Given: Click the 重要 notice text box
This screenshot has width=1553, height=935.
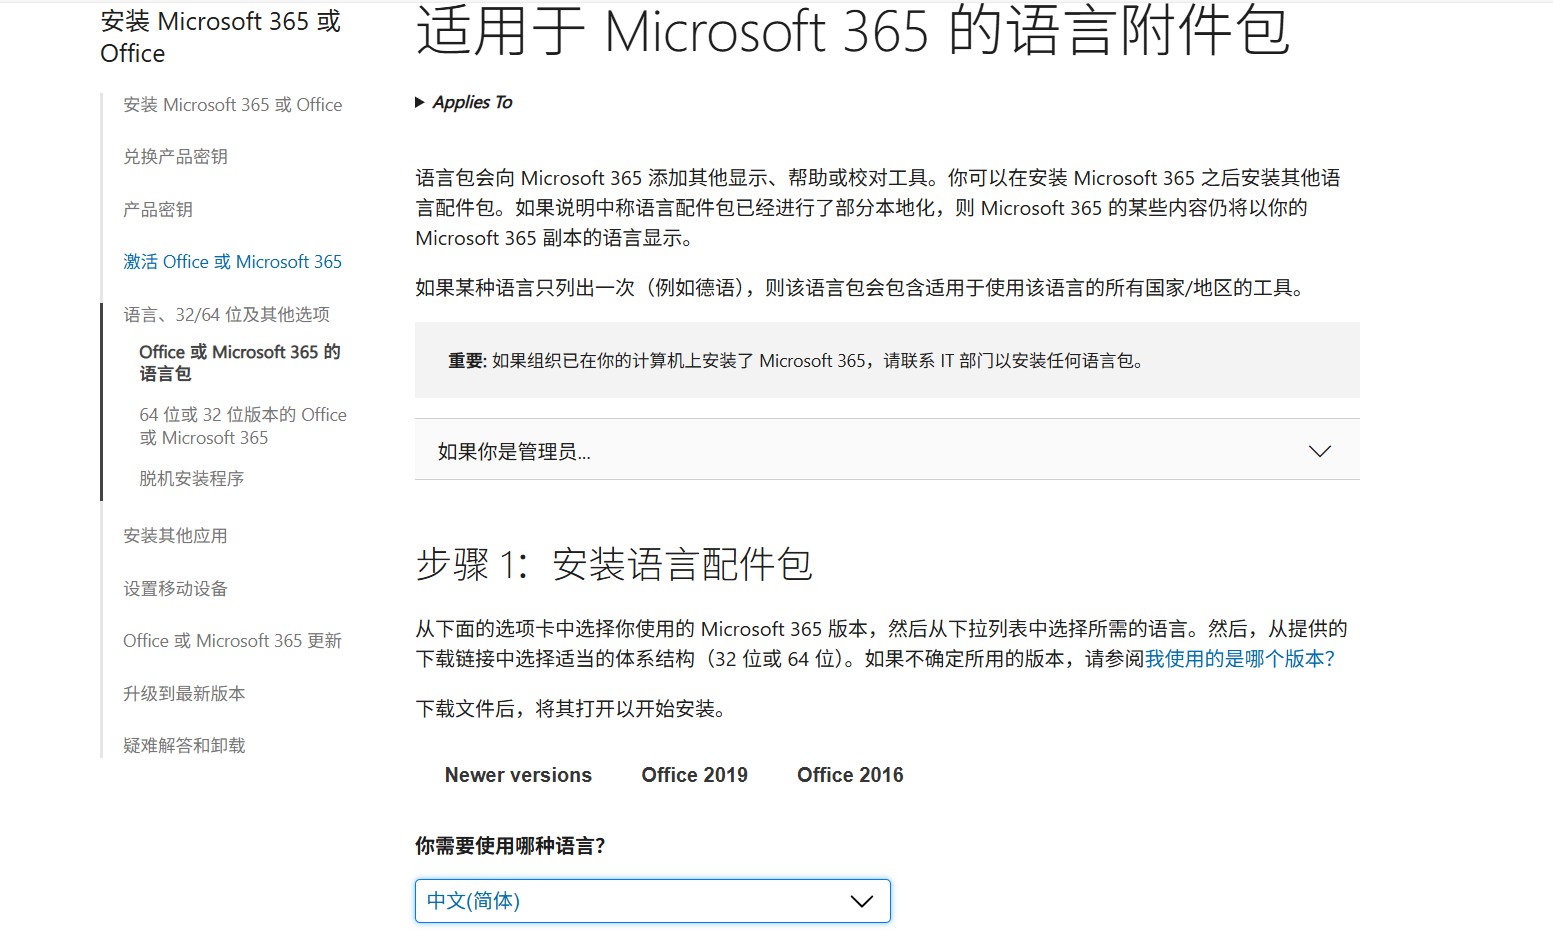Looking at the screenshot, I should (x=887, y=360).
